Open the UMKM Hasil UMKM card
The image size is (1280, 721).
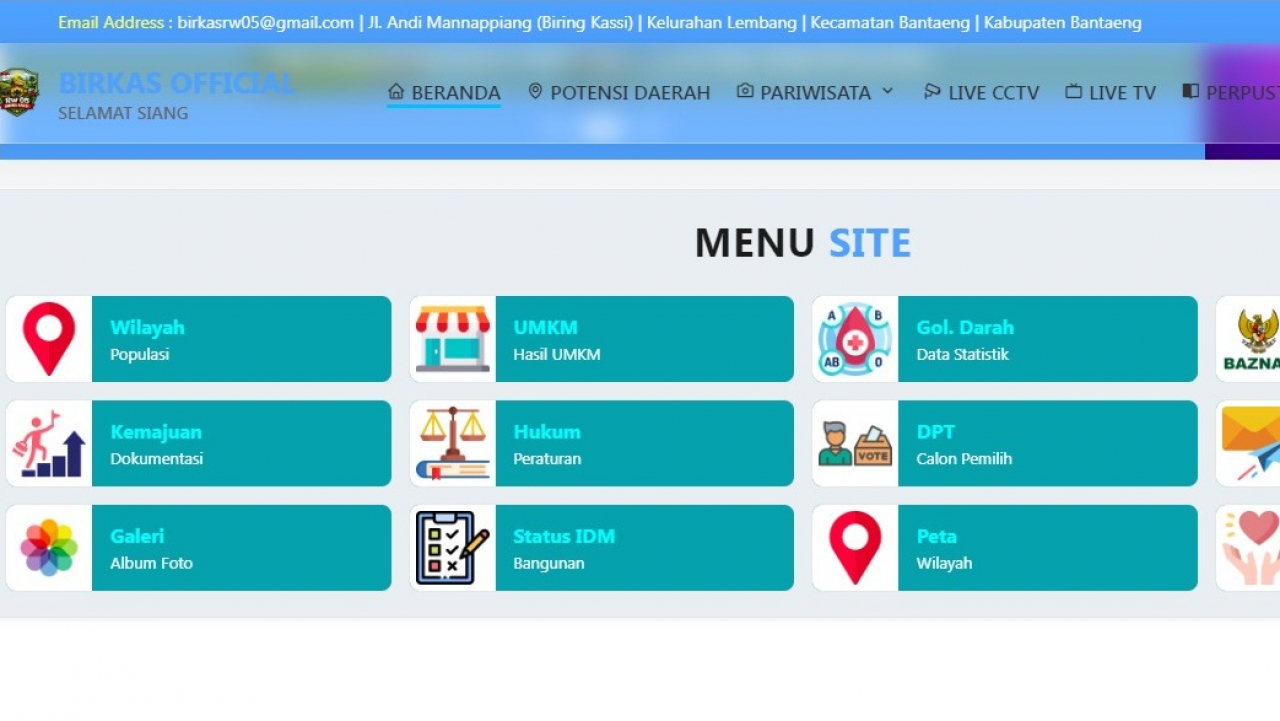[602, 339]
